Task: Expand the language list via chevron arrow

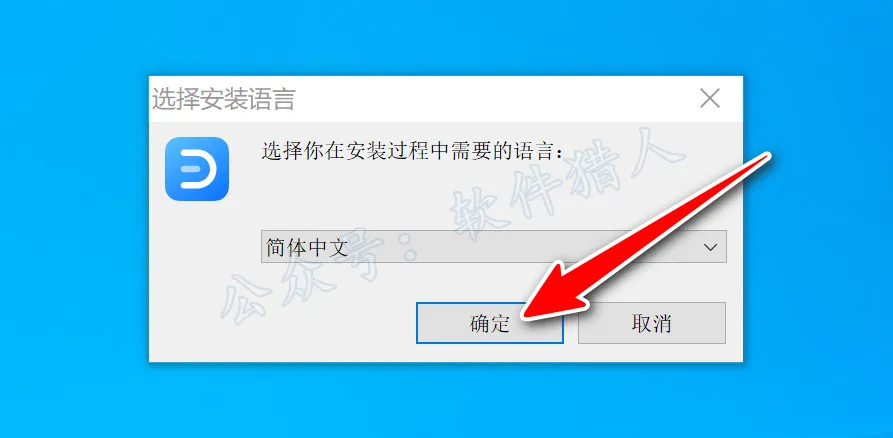Action: coord(710,247)
